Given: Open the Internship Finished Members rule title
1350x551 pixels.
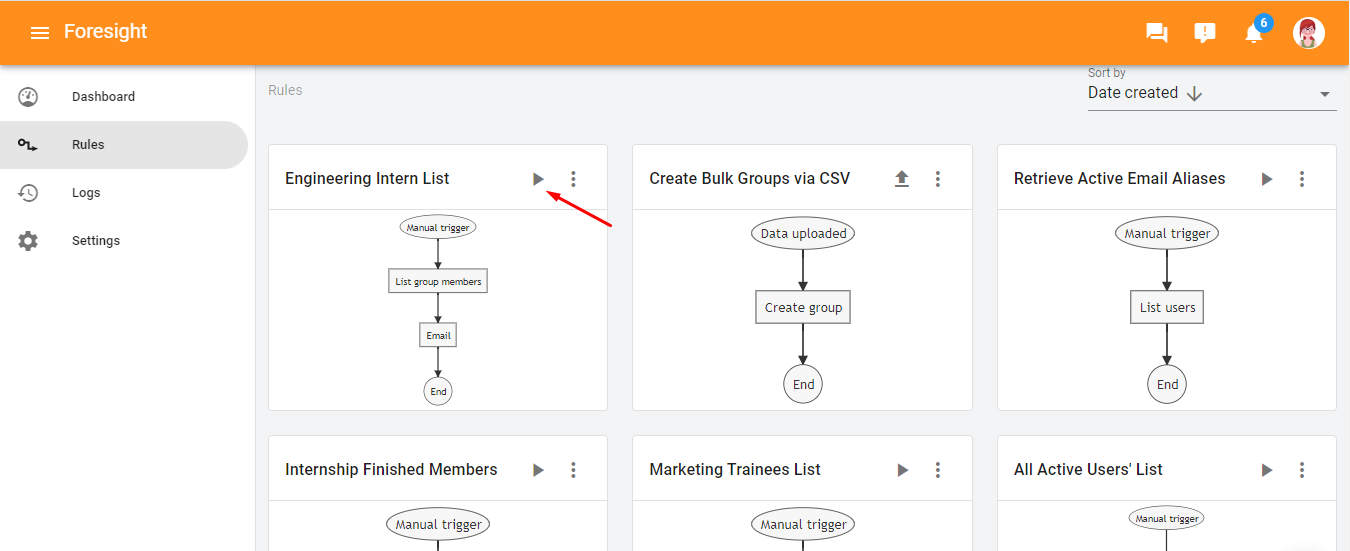Looking at the screenshot, I should tap(391, 470).
